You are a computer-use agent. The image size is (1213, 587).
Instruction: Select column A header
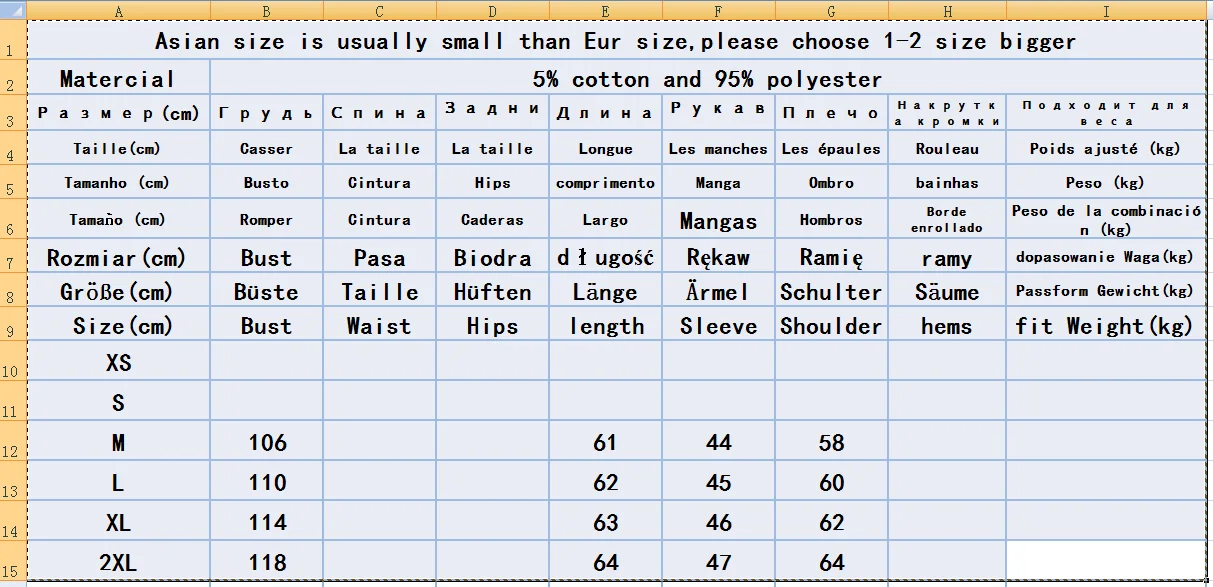118,11
